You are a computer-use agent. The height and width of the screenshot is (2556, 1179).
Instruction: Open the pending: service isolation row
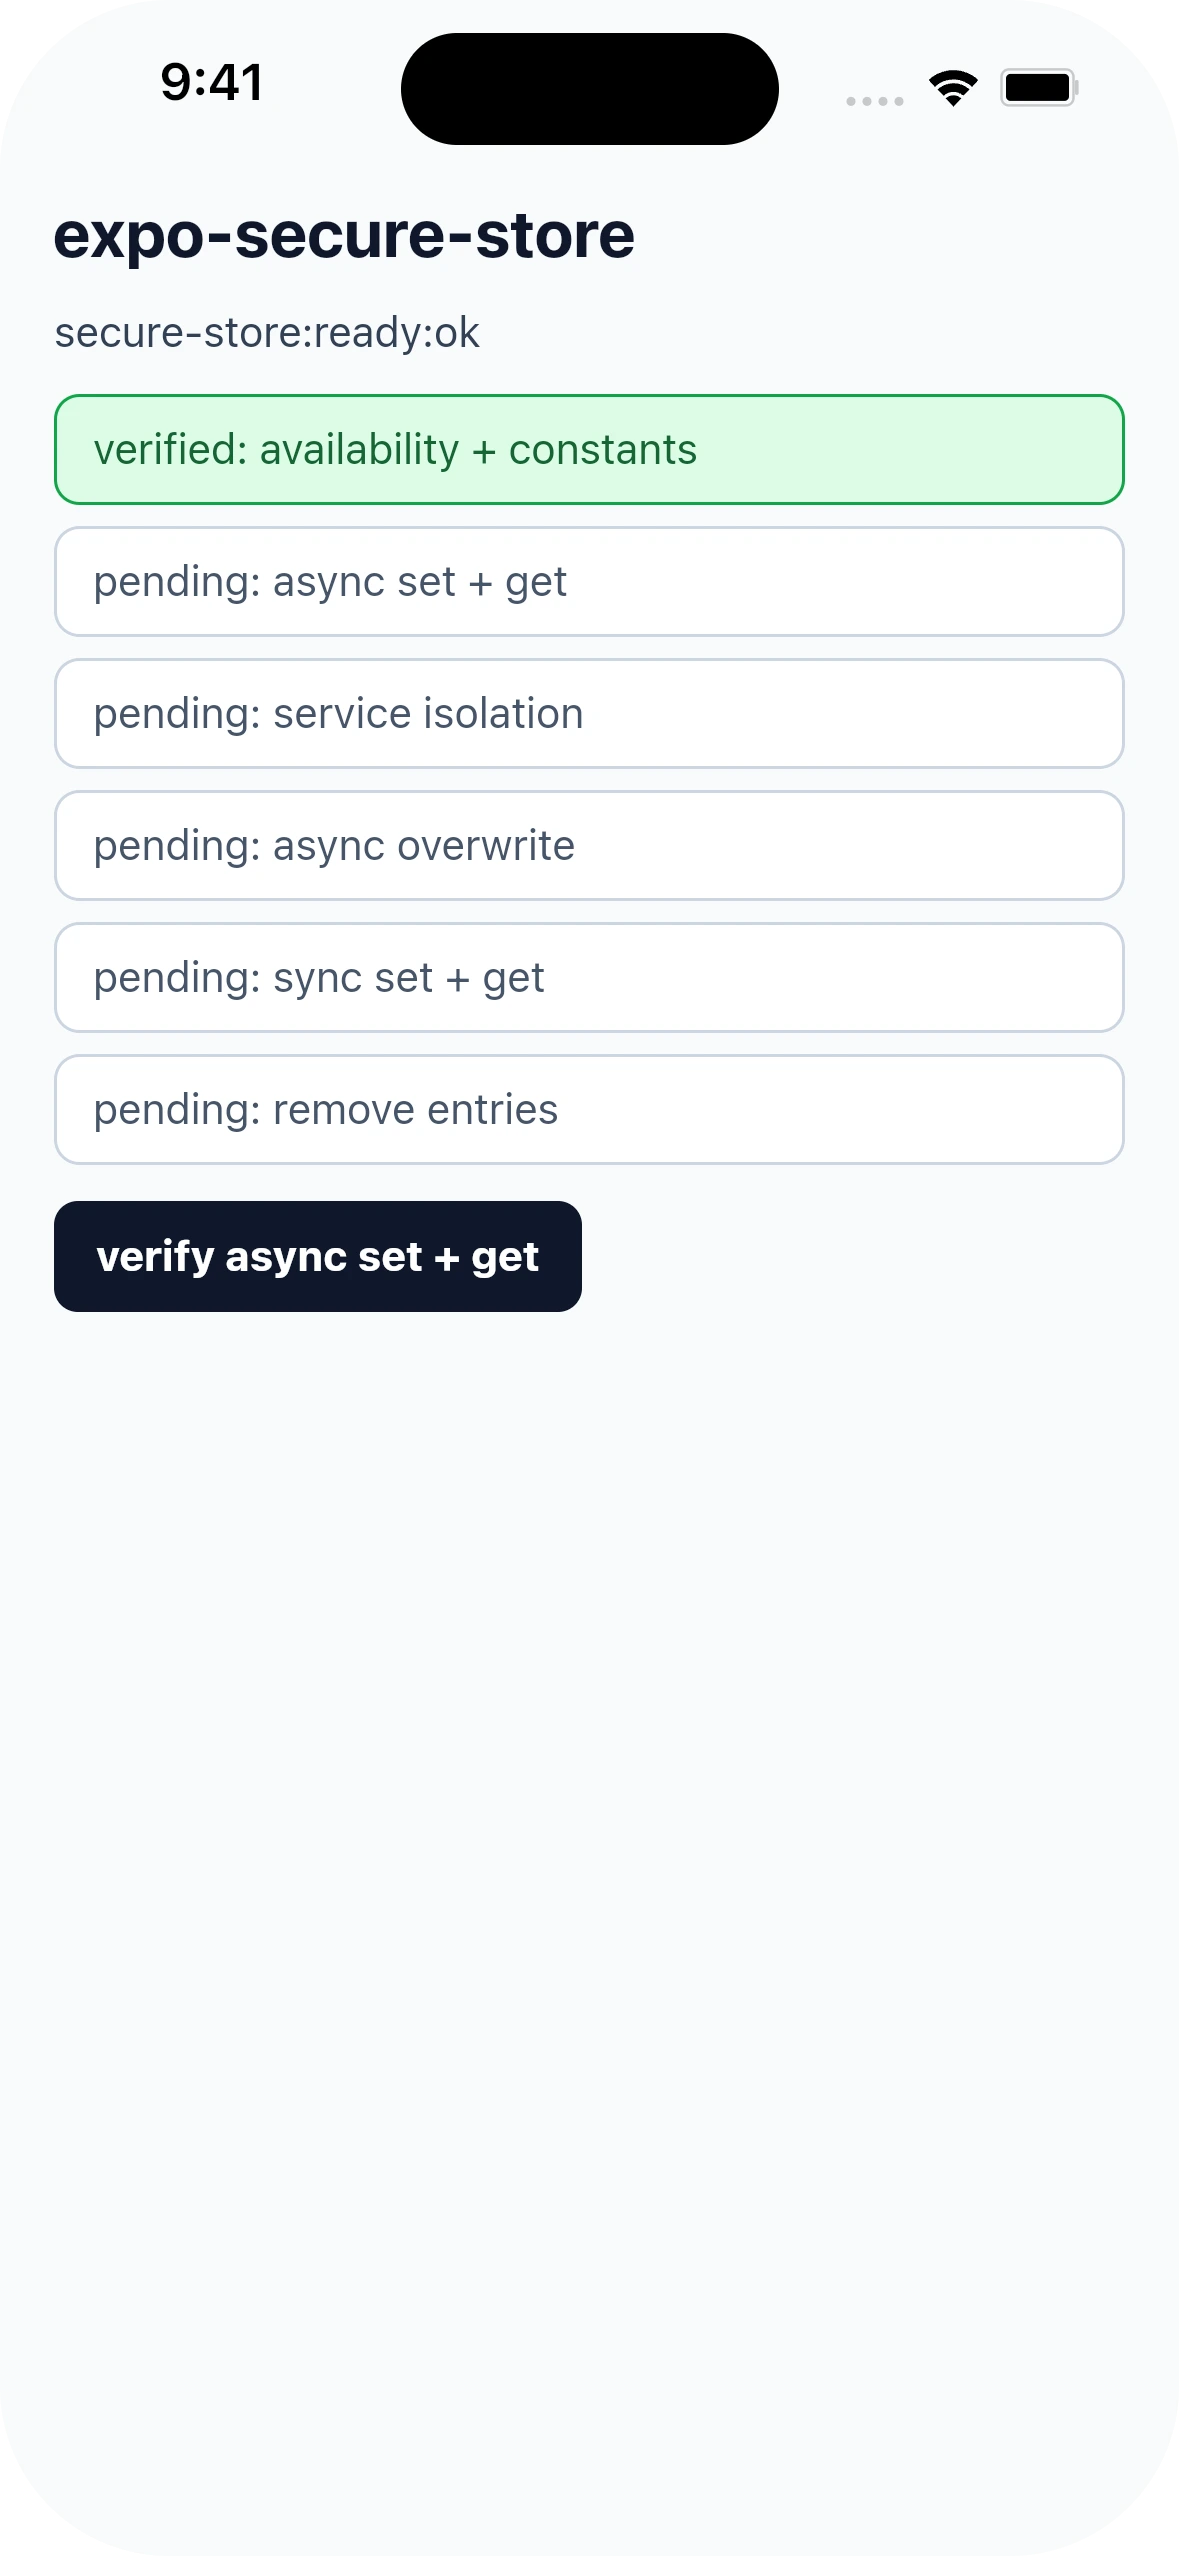(589, 714)
